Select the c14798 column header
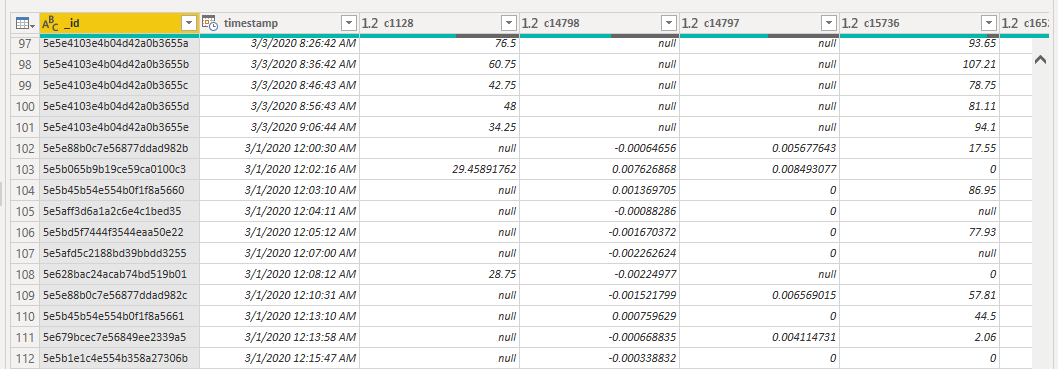The image size is (1058, 369). 600,24
